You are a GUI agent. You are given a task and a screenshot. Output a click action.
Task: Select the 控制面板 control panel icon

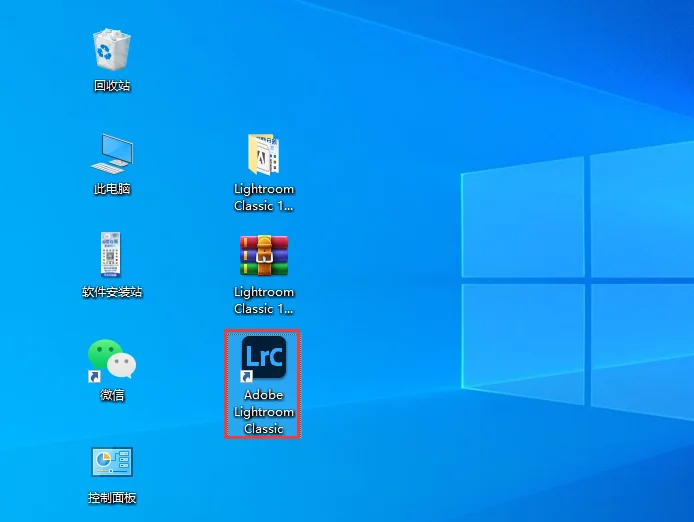pos(112,462)
